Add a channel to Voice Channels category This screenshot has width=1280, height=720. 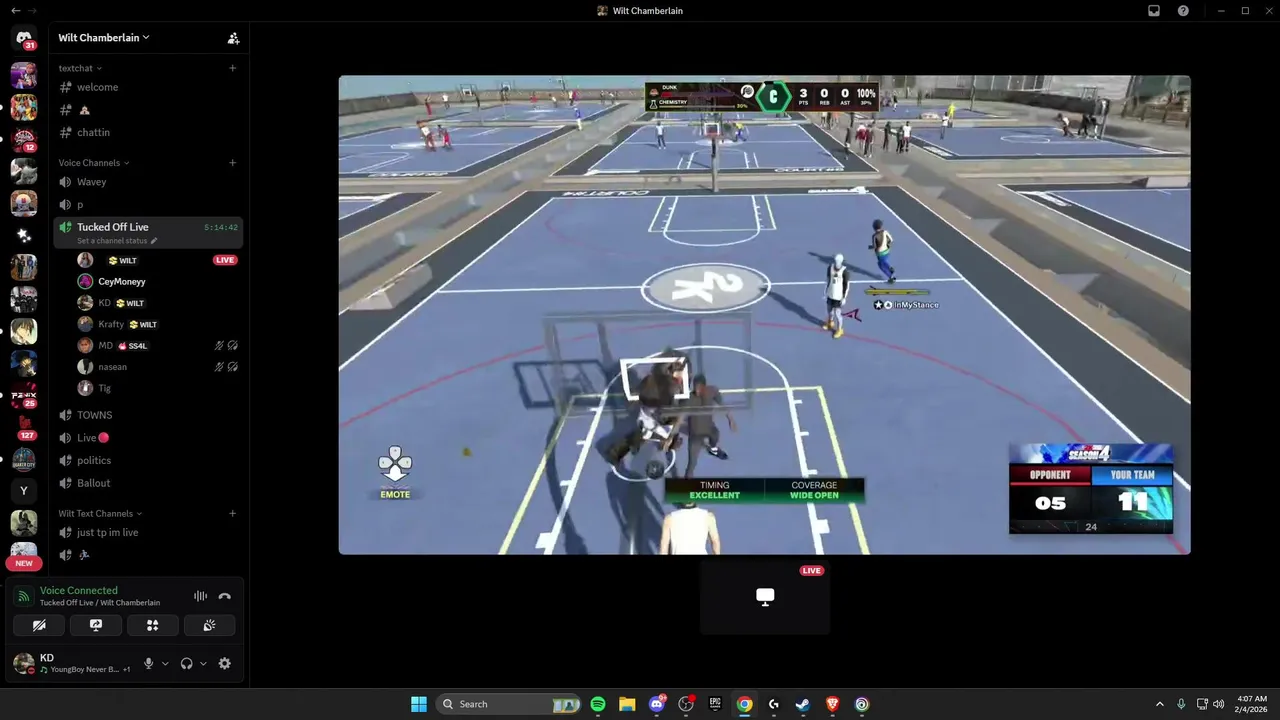[x=232, y=163]
